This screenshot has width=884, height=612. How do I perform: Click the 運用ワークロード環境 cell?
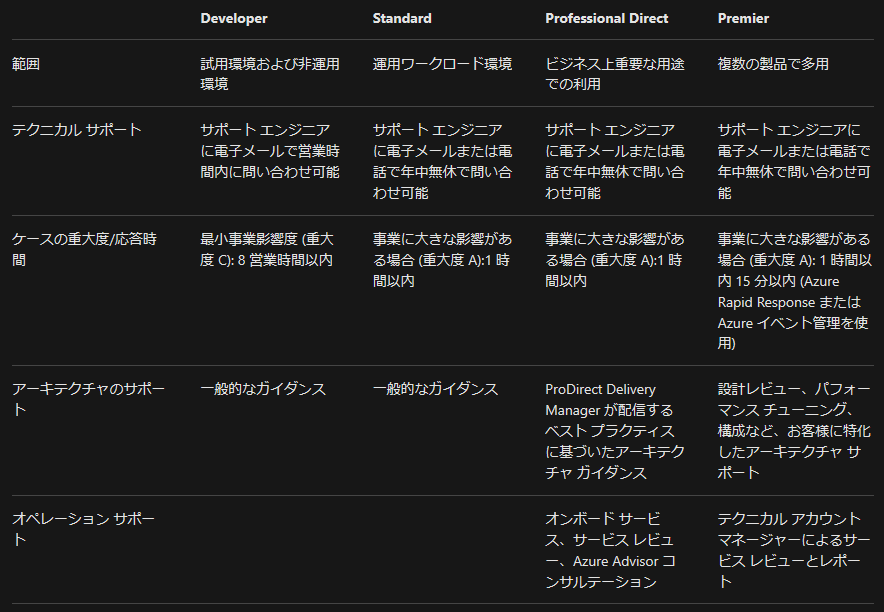coord(442,64)
